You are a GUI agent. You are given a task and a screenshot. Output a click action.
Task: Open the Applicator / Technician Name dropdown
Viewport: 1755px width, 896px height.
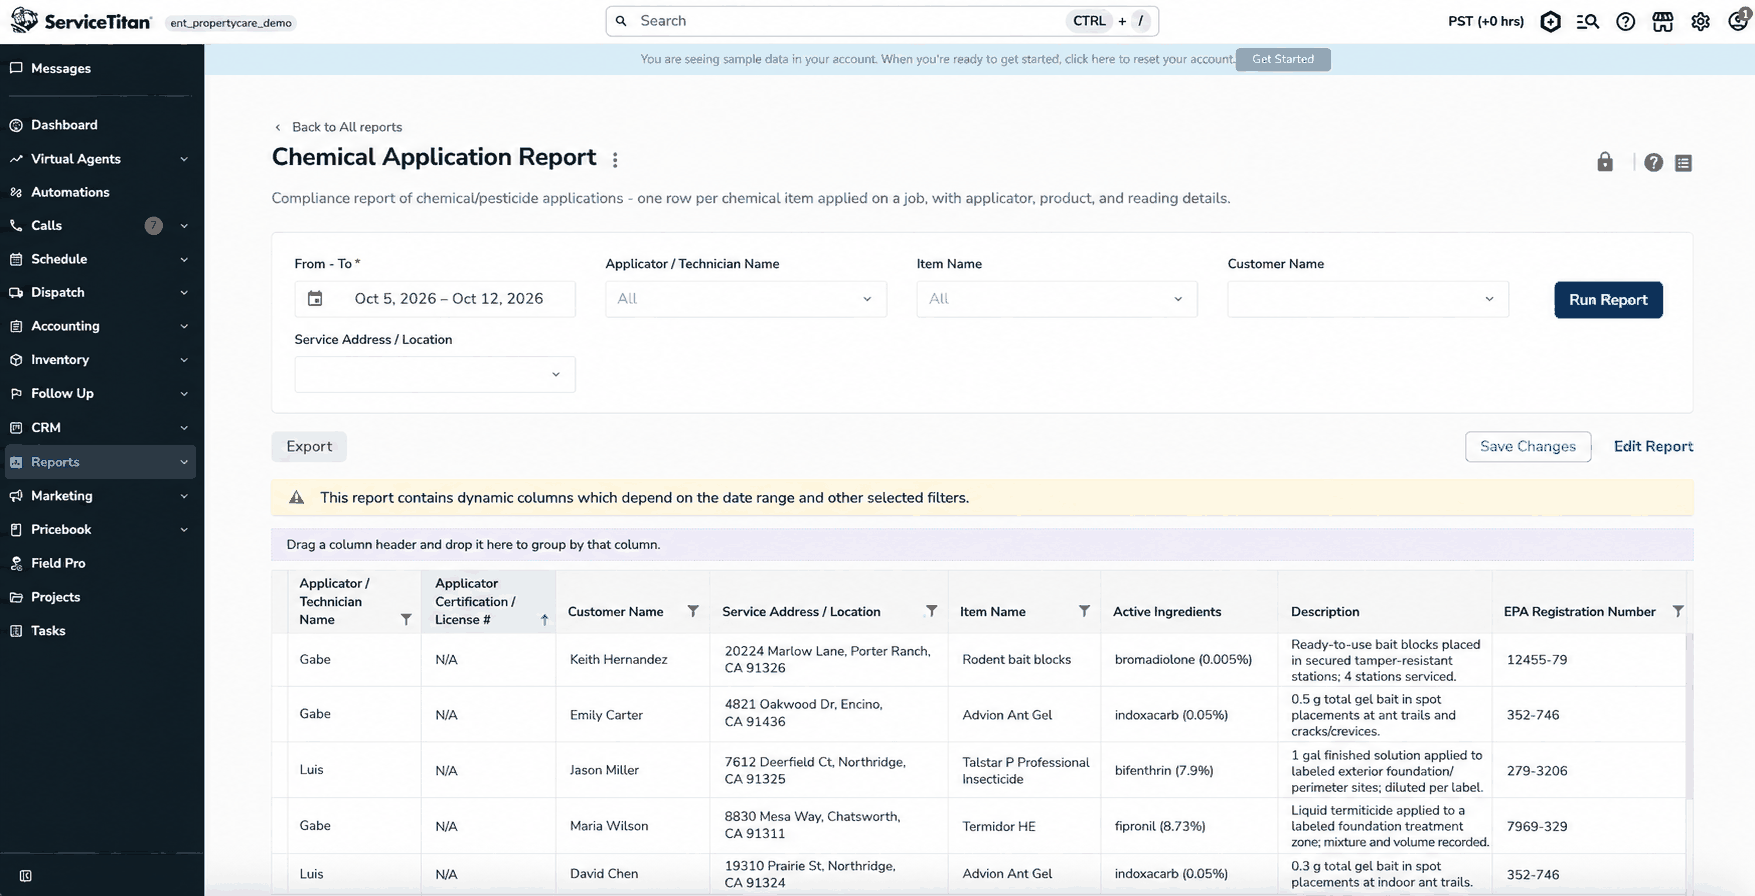point(746,299)
